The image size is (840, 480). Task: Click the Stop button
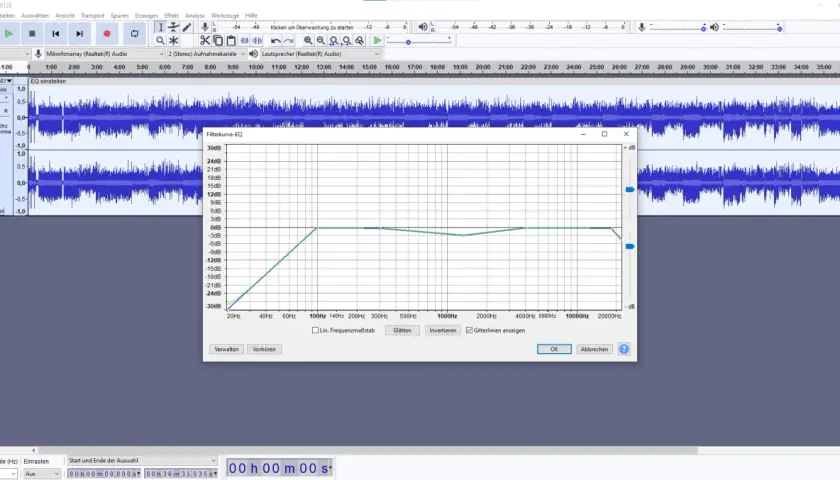[x=32, y=34]
